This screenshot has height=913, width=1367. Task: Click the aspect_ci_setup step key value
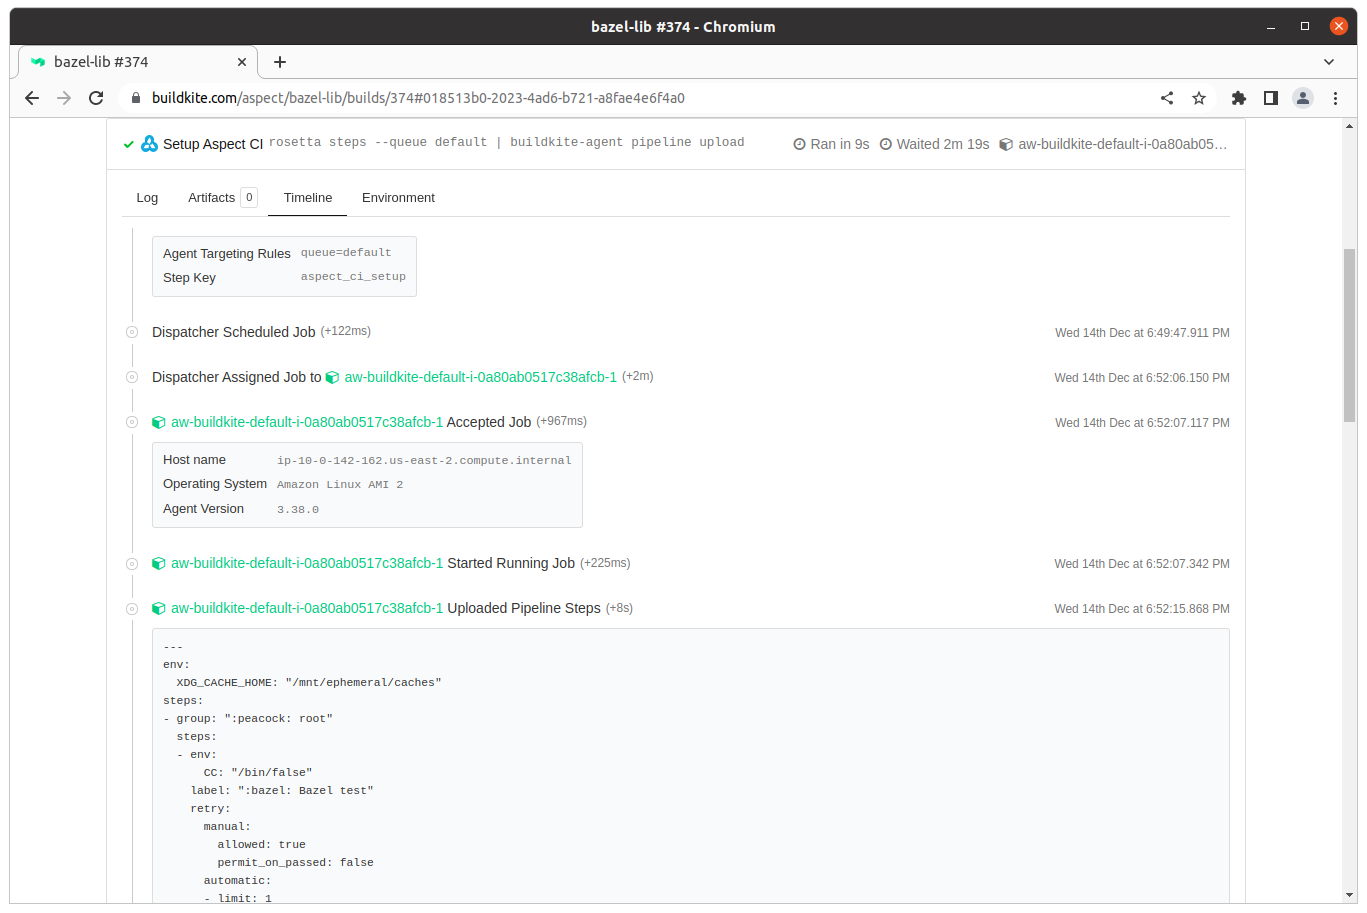point(353,277)
